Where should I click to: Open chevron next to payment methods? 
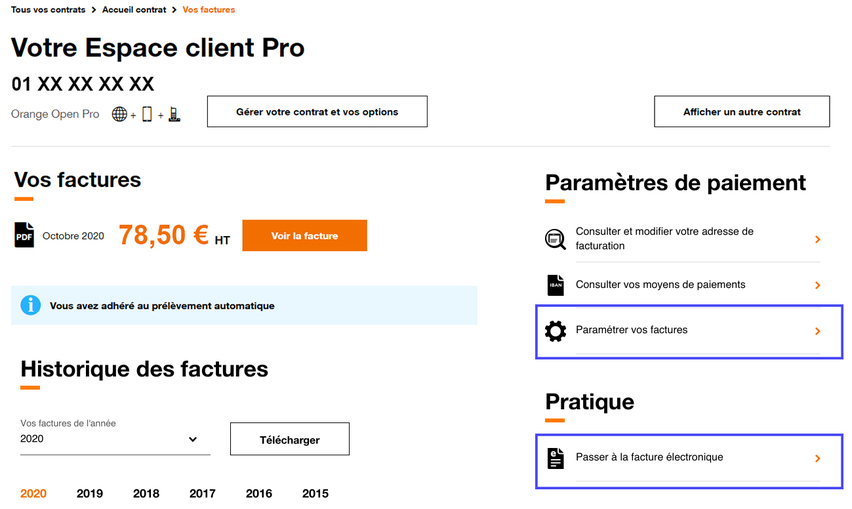point(817,285)
